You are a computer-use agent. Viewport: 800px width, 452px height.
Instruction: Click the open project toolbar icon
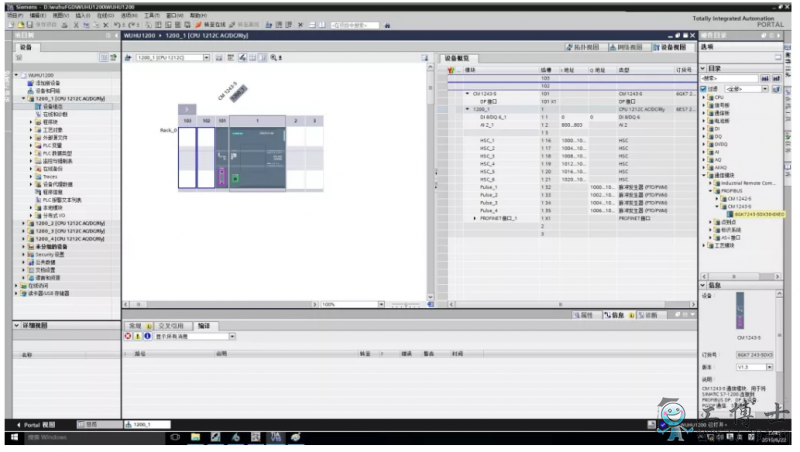20,24
